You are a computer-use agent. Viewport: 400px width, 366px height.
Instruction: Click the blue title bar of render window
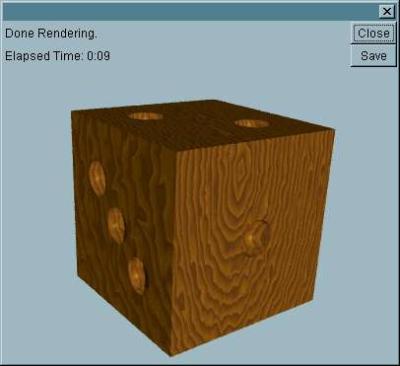click(190, 12)
